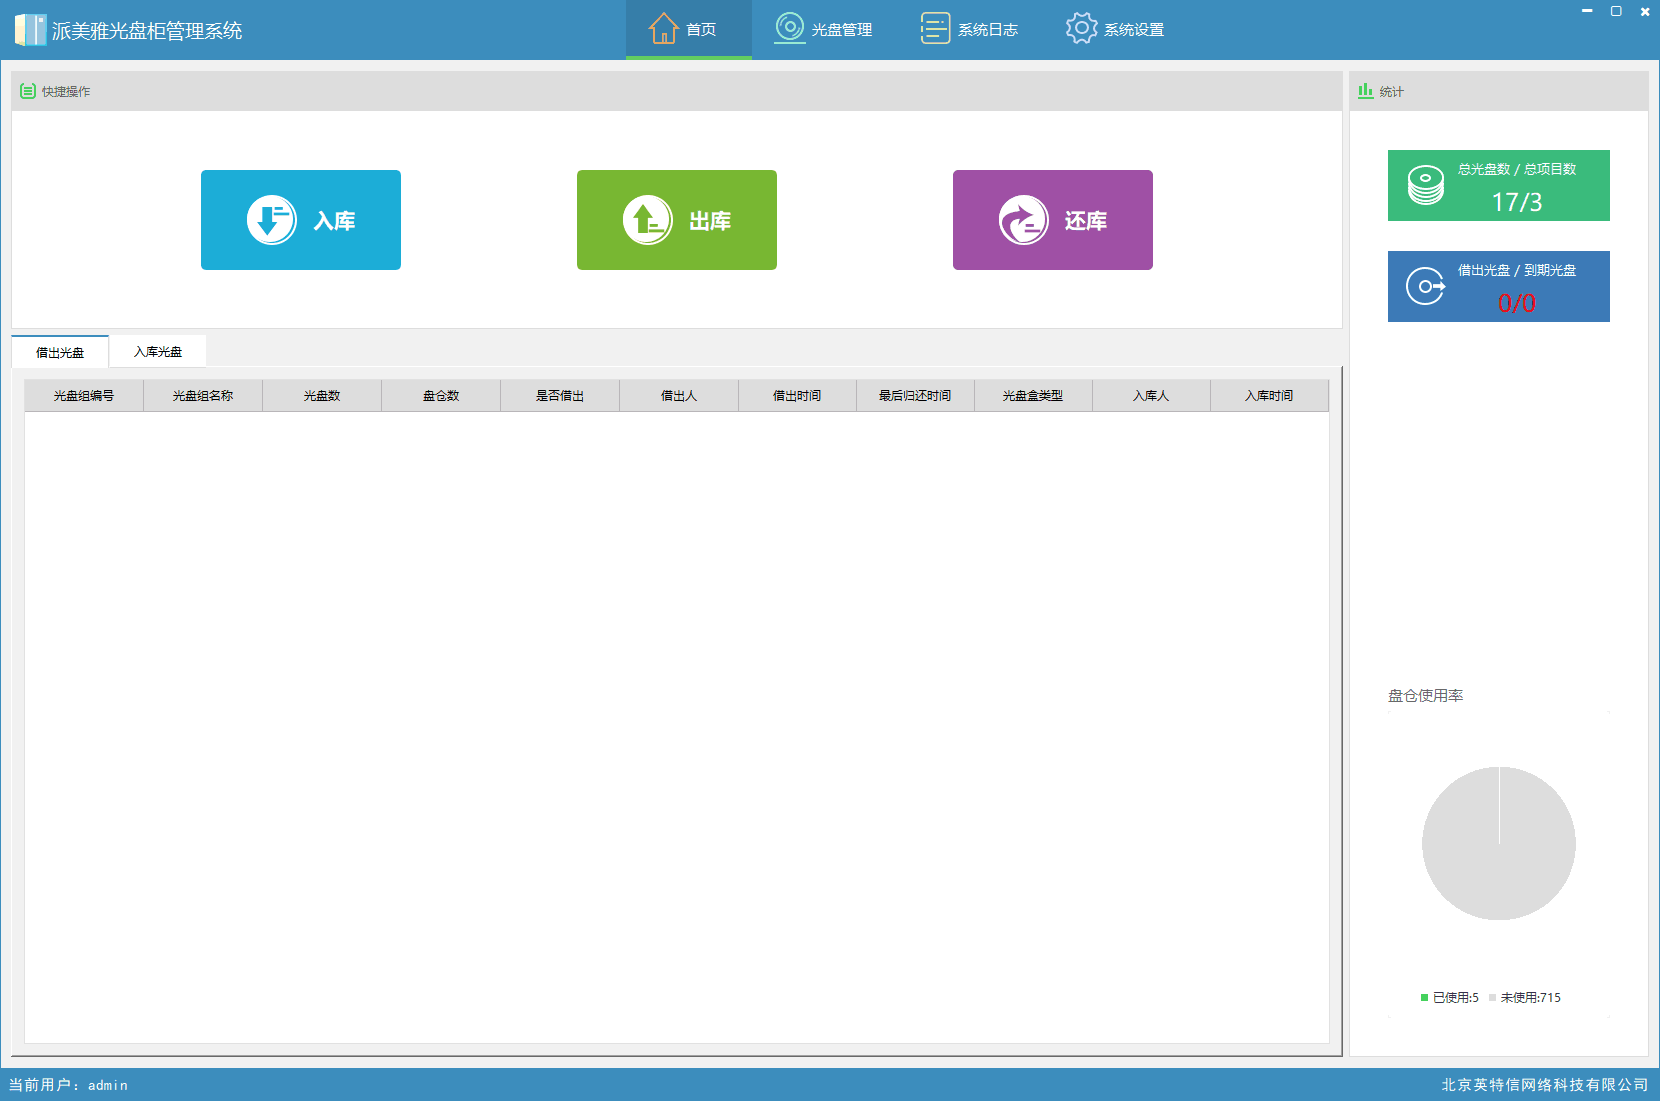This screenshot has height=1101, width=1660.
Task: Click the list icon for 系统日志
Action: tap(934, 28)
